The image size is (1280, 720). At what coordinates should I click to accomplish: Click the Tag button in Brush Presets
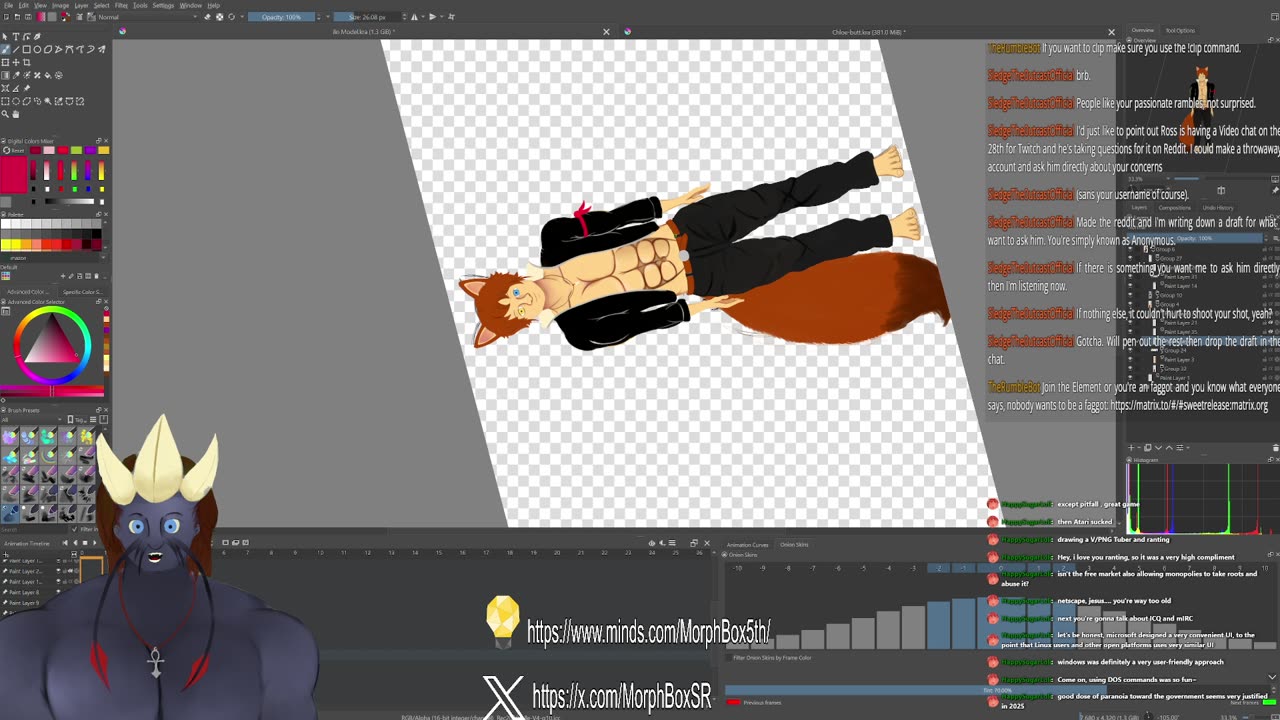[77, 419]
